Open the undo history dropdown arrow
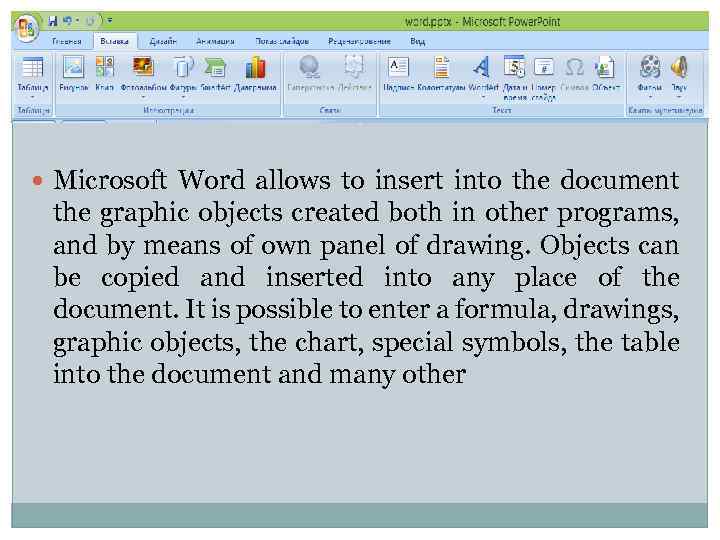The image size is (720, 540). [77, 21]
